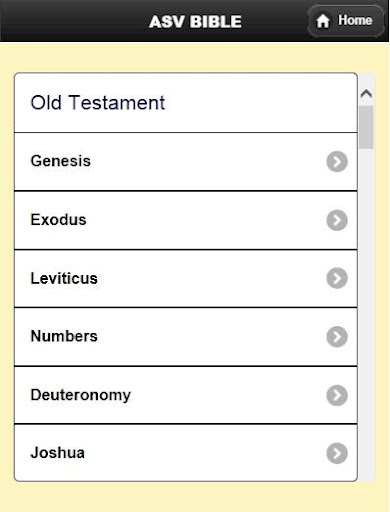Screen dimensions: 390x512
Task: Click the arrow icon next to Exodus
Action: pyautogui.click(x=337, y=220)
